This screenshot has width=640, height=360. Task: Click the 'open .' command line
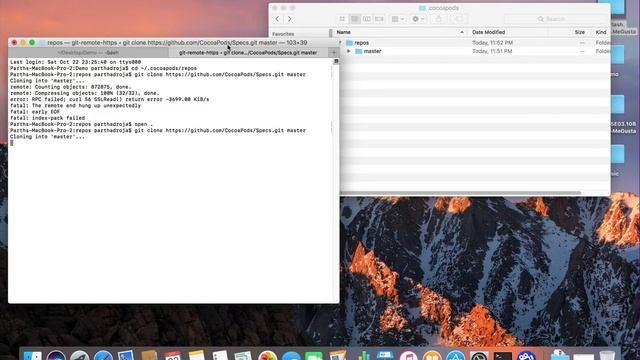click(x=81, y=124)
